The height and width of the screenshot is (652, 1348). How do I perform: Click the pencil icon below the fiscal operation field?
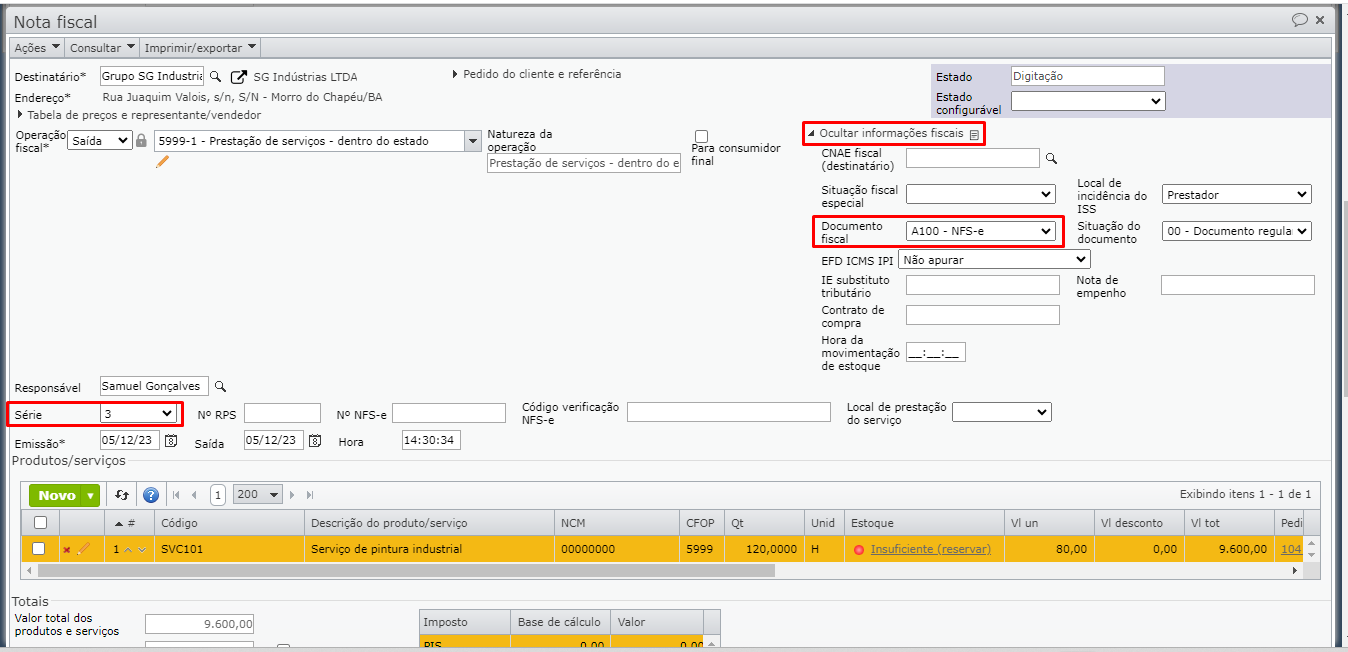tap(163, 161)
